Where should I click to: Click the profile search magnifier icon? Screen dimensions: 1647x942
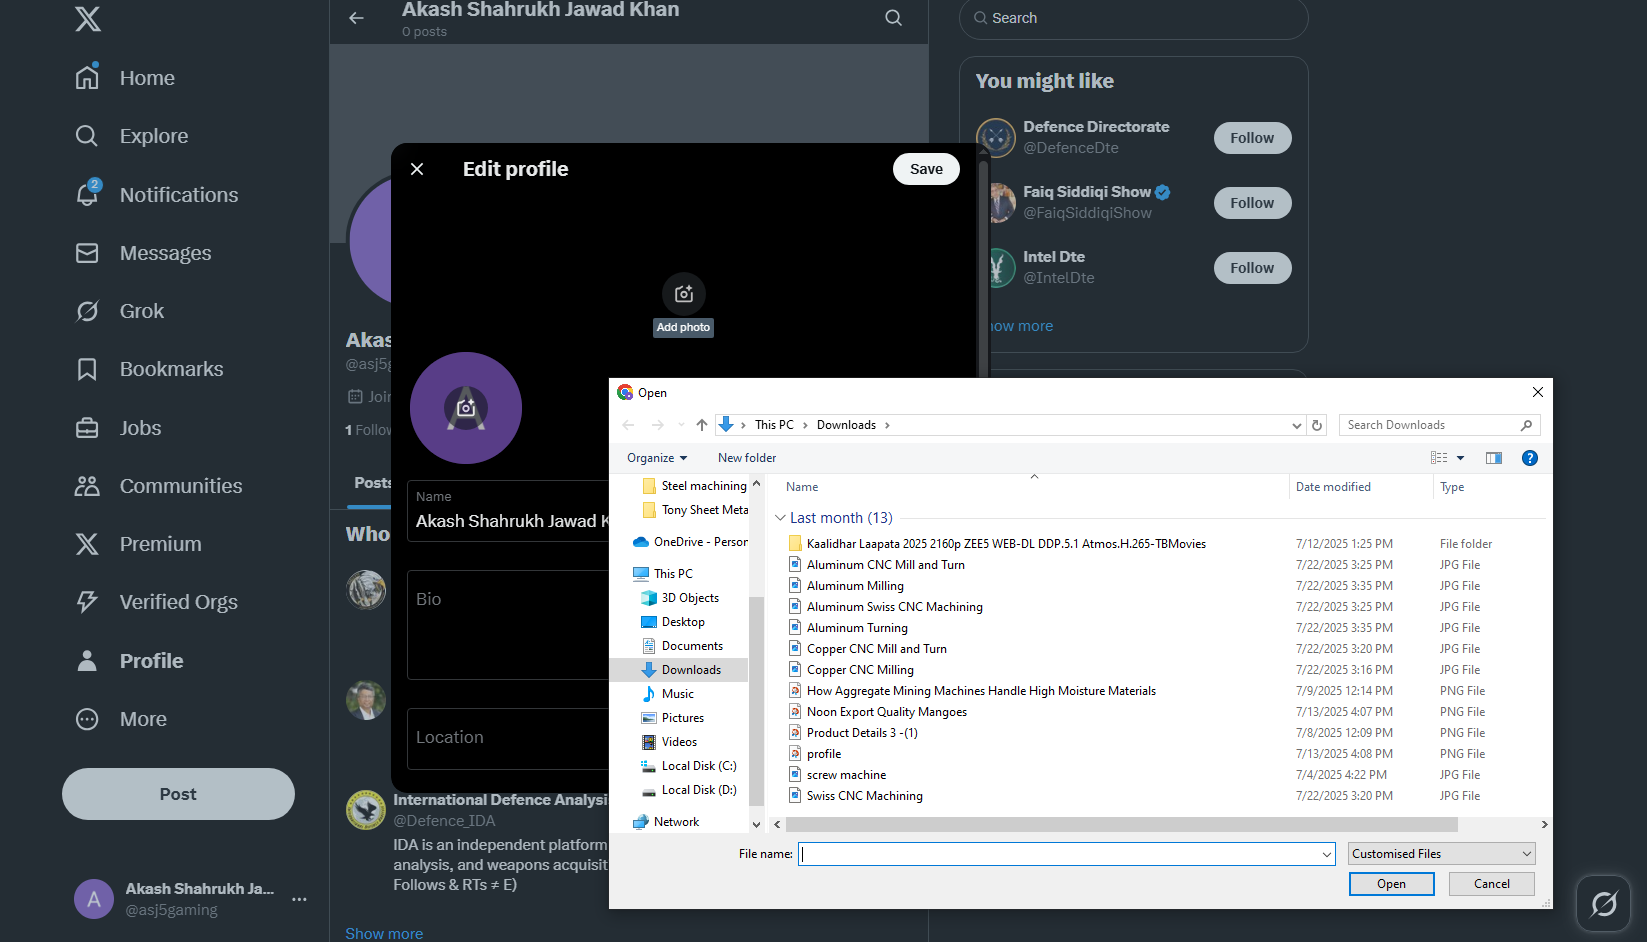point(893,18)
